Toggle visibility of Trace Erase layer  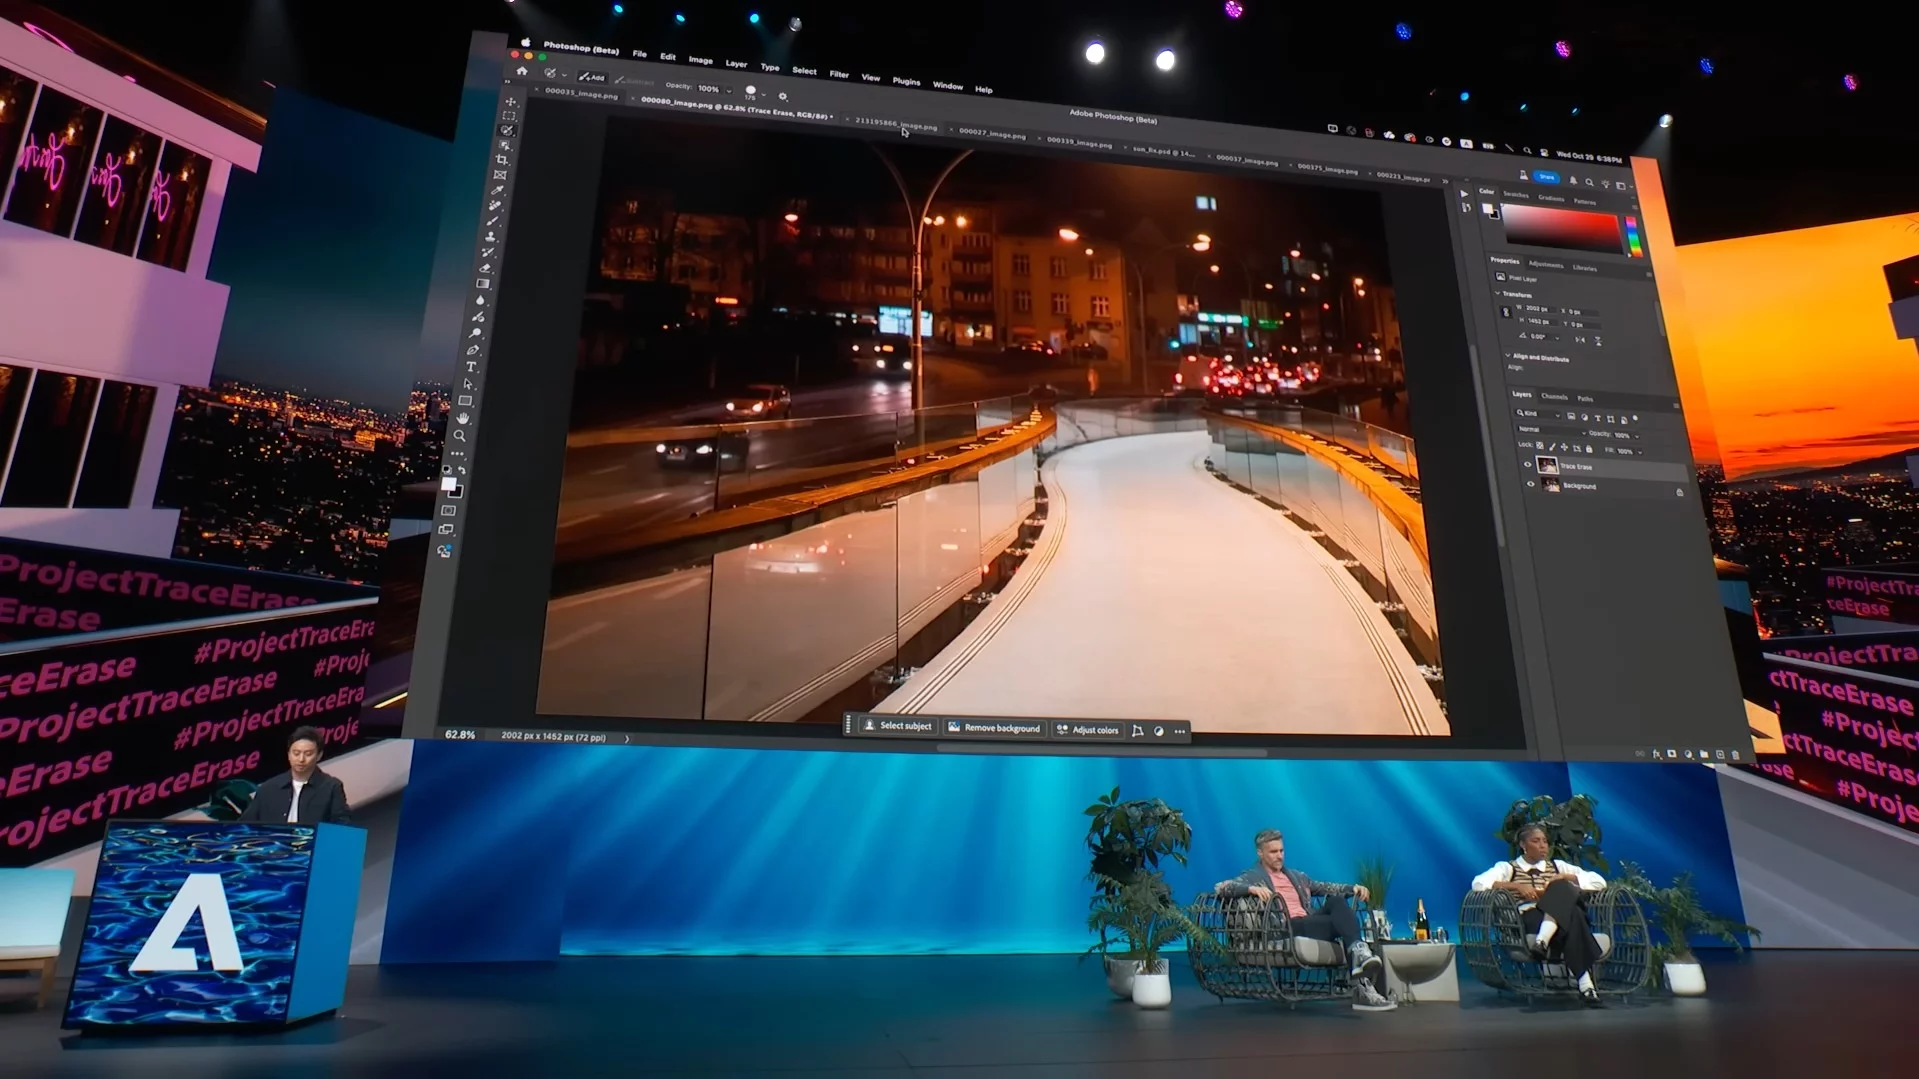coord(1527,464)
